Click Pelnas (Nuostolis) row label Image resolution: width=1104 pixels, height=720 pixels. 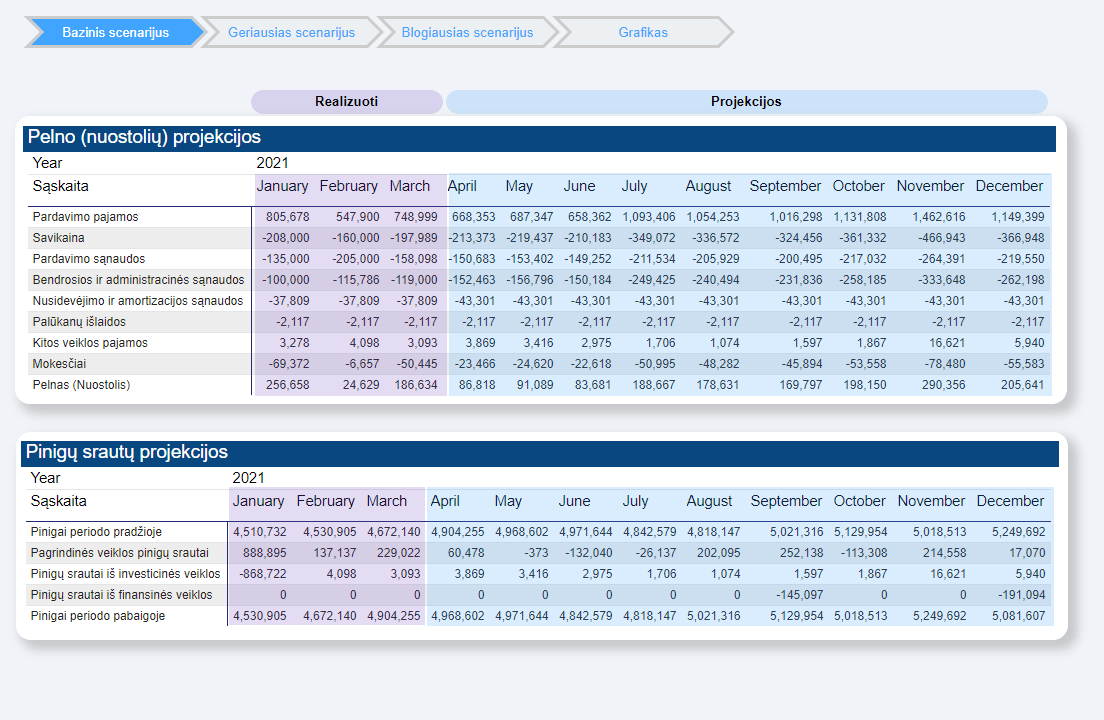(x=81, y=385)
